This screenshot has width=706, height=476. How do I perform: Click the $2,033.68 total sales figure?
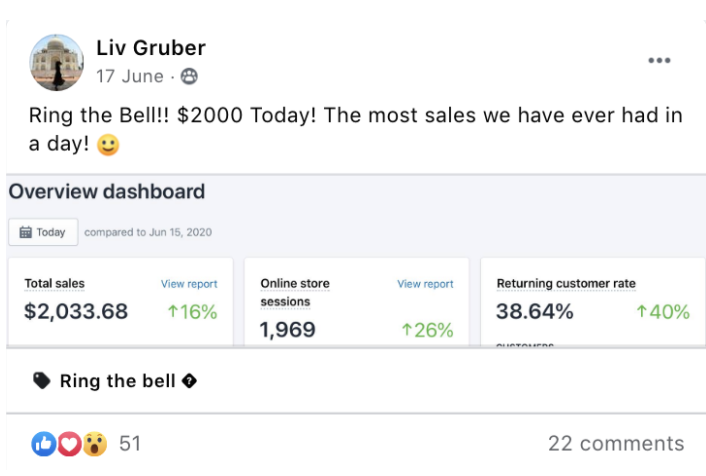pos(76,311)
